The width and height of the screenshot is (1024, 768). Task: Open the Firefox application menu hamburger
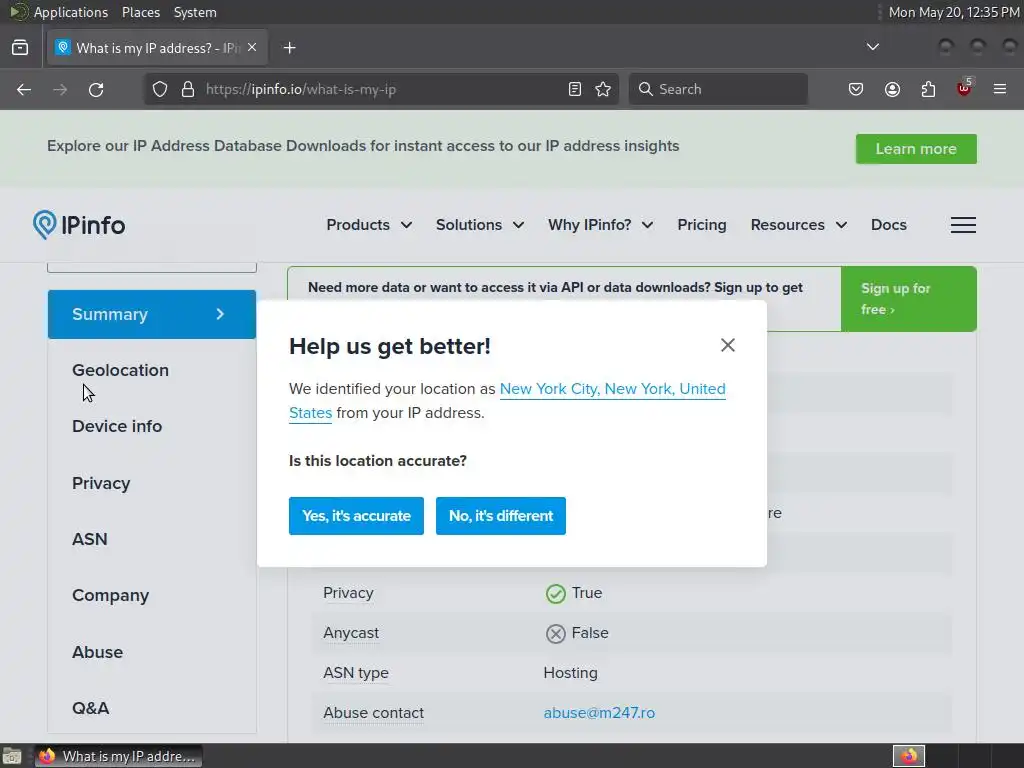pyautogui.click(x=1000, y=89)
